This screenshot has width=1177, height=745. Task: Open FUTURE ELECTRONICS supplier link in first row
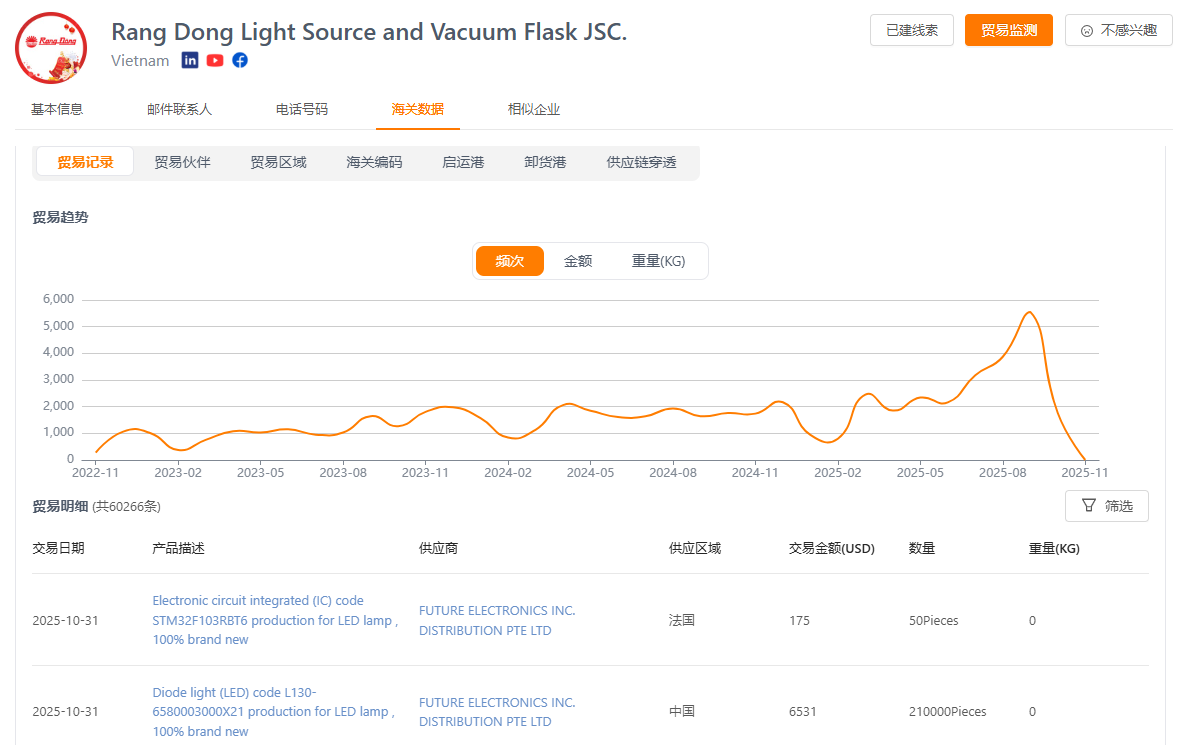[x=497, y=620]
